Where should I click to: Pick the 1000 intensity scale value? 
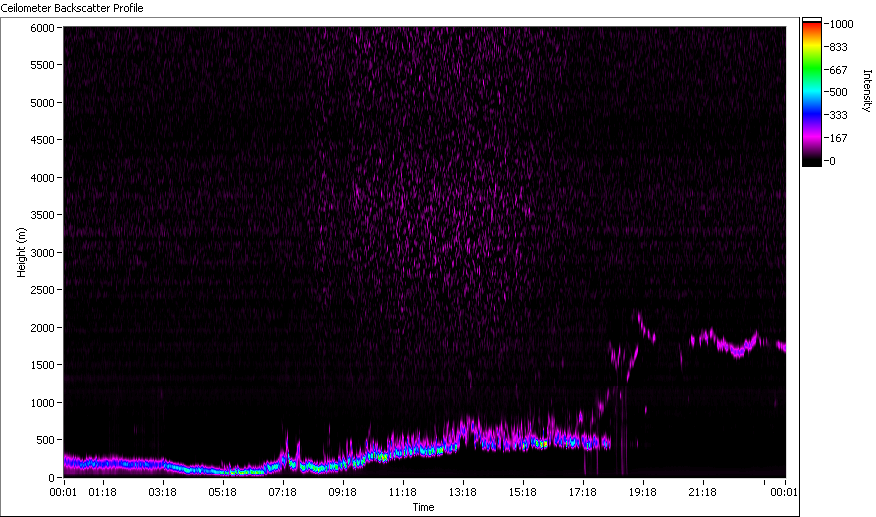pyautogui.click(x=841, y=24)
